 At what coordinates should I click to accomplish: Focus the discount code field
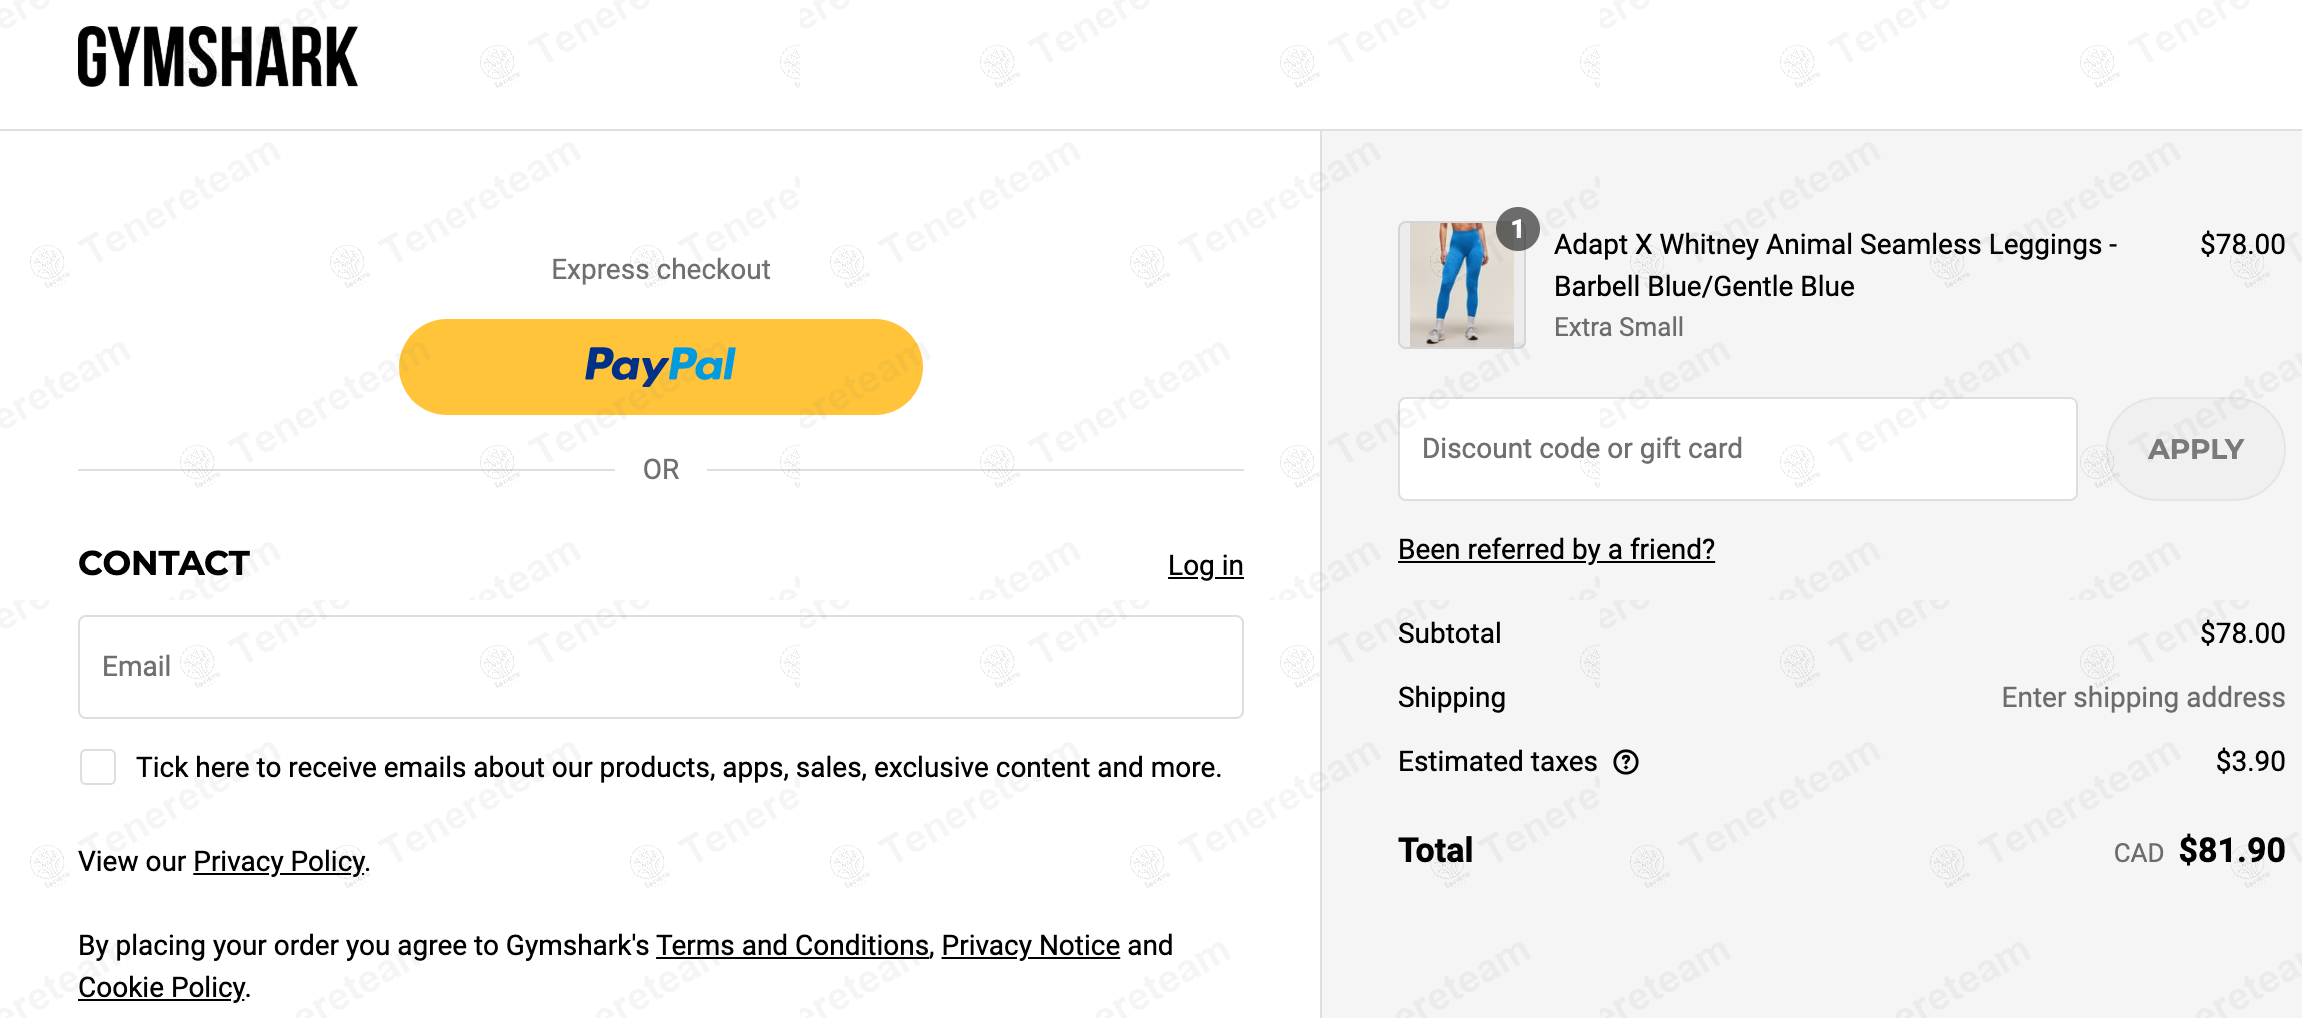point(1737,449)
